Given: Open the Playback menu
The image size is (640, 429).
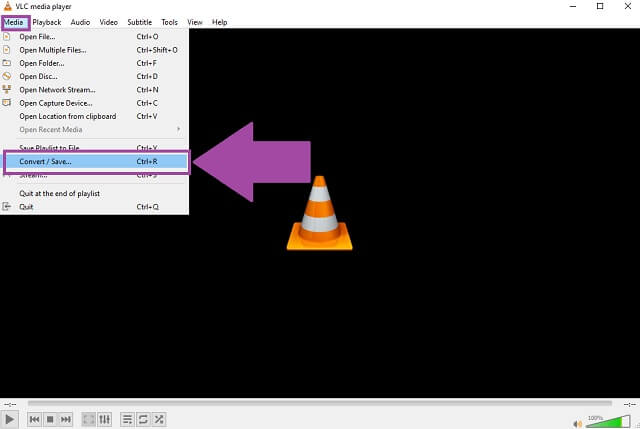Looking at the screenshot, I should click(x=47, y=22).
